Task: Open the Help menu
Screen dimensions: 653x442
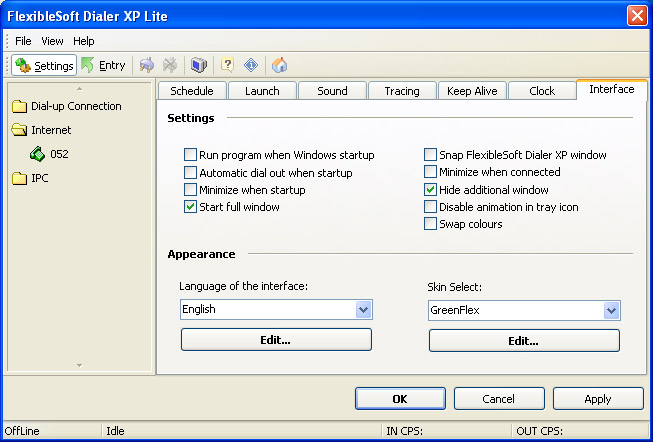Action: (x=84, y=41)
